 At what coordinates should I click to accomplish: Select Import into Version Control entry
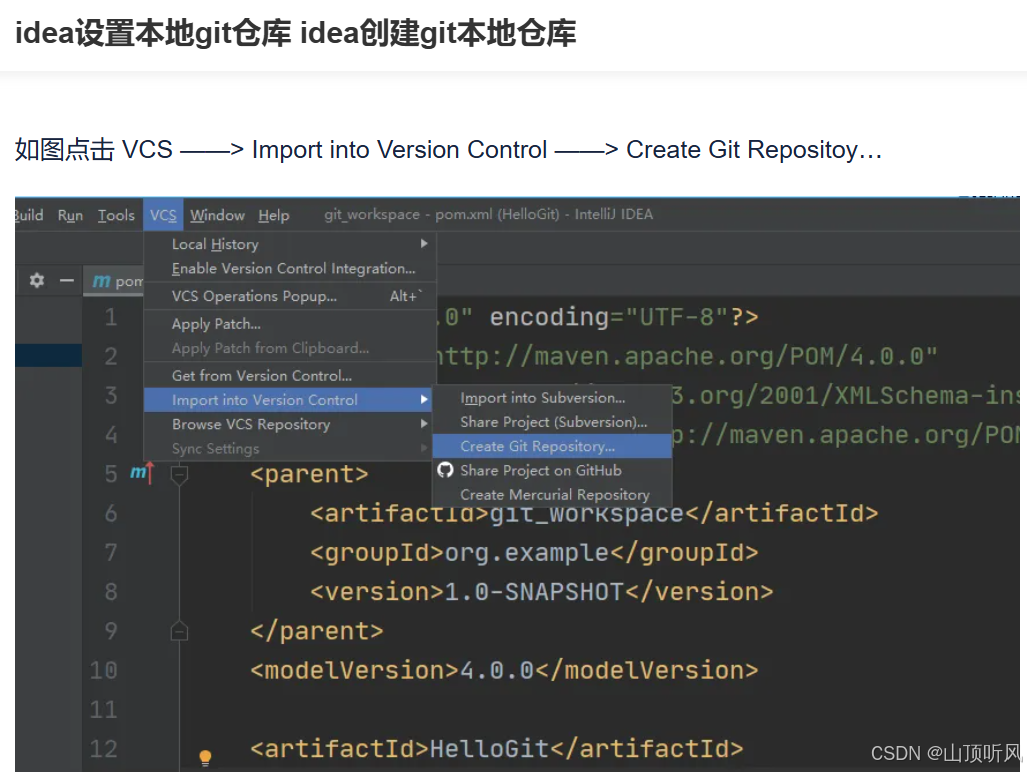tap(290, 399)
